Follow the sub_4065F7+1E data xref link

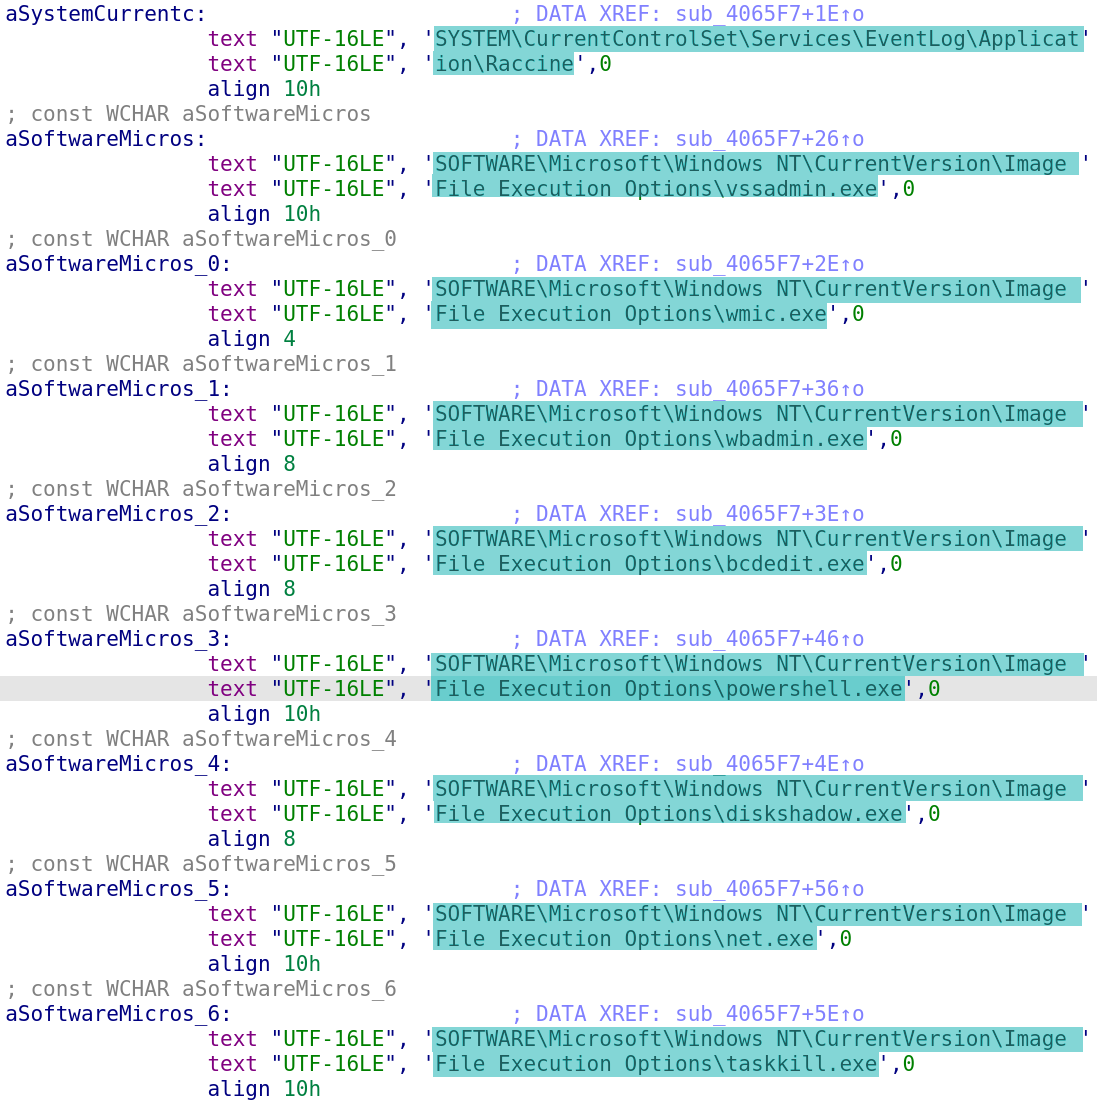click(769, 14)
